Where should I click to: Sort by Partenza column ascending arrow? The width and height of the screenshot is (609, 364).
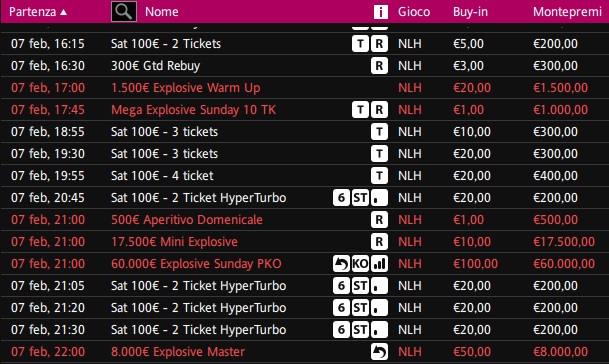[64, 12]
